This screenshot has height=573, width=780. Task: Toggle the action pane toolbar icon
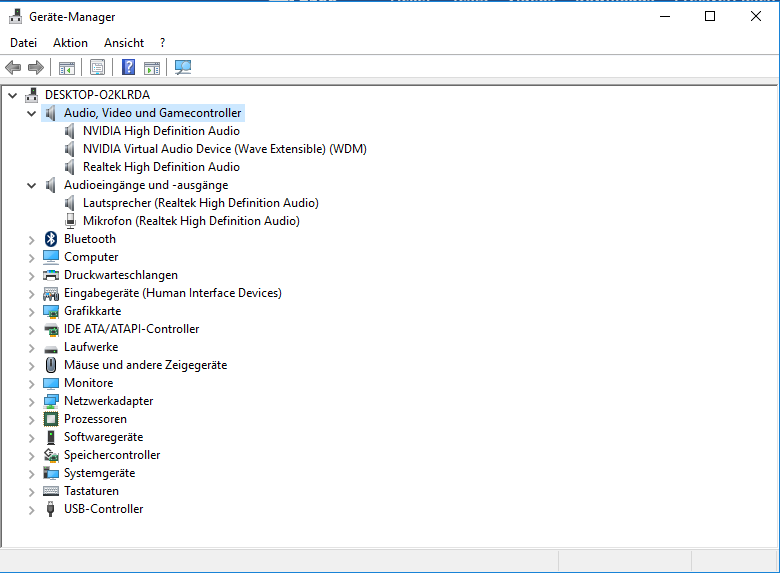coord(152,68)
